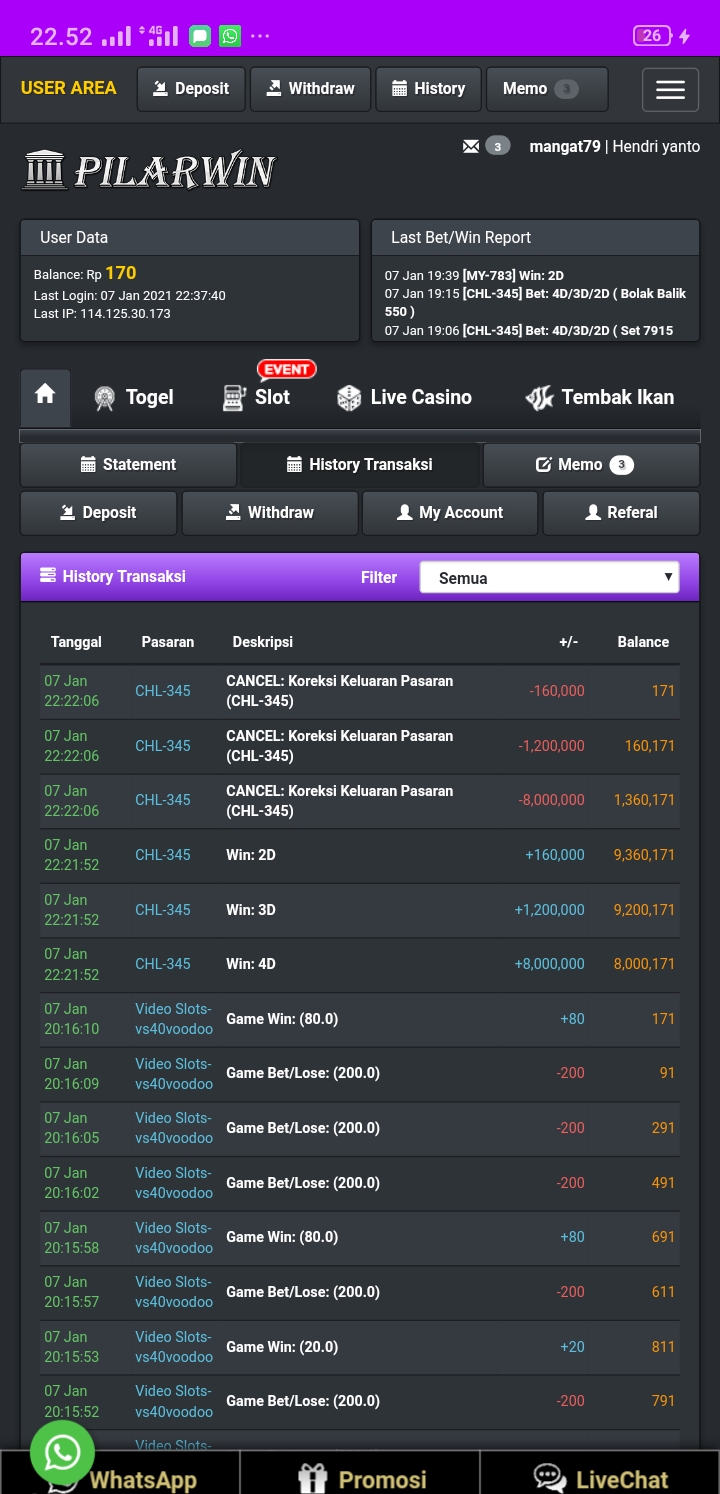Open the Live Casino dice section
Screen dimensions: 720x1494
click(x=404, y=397)
